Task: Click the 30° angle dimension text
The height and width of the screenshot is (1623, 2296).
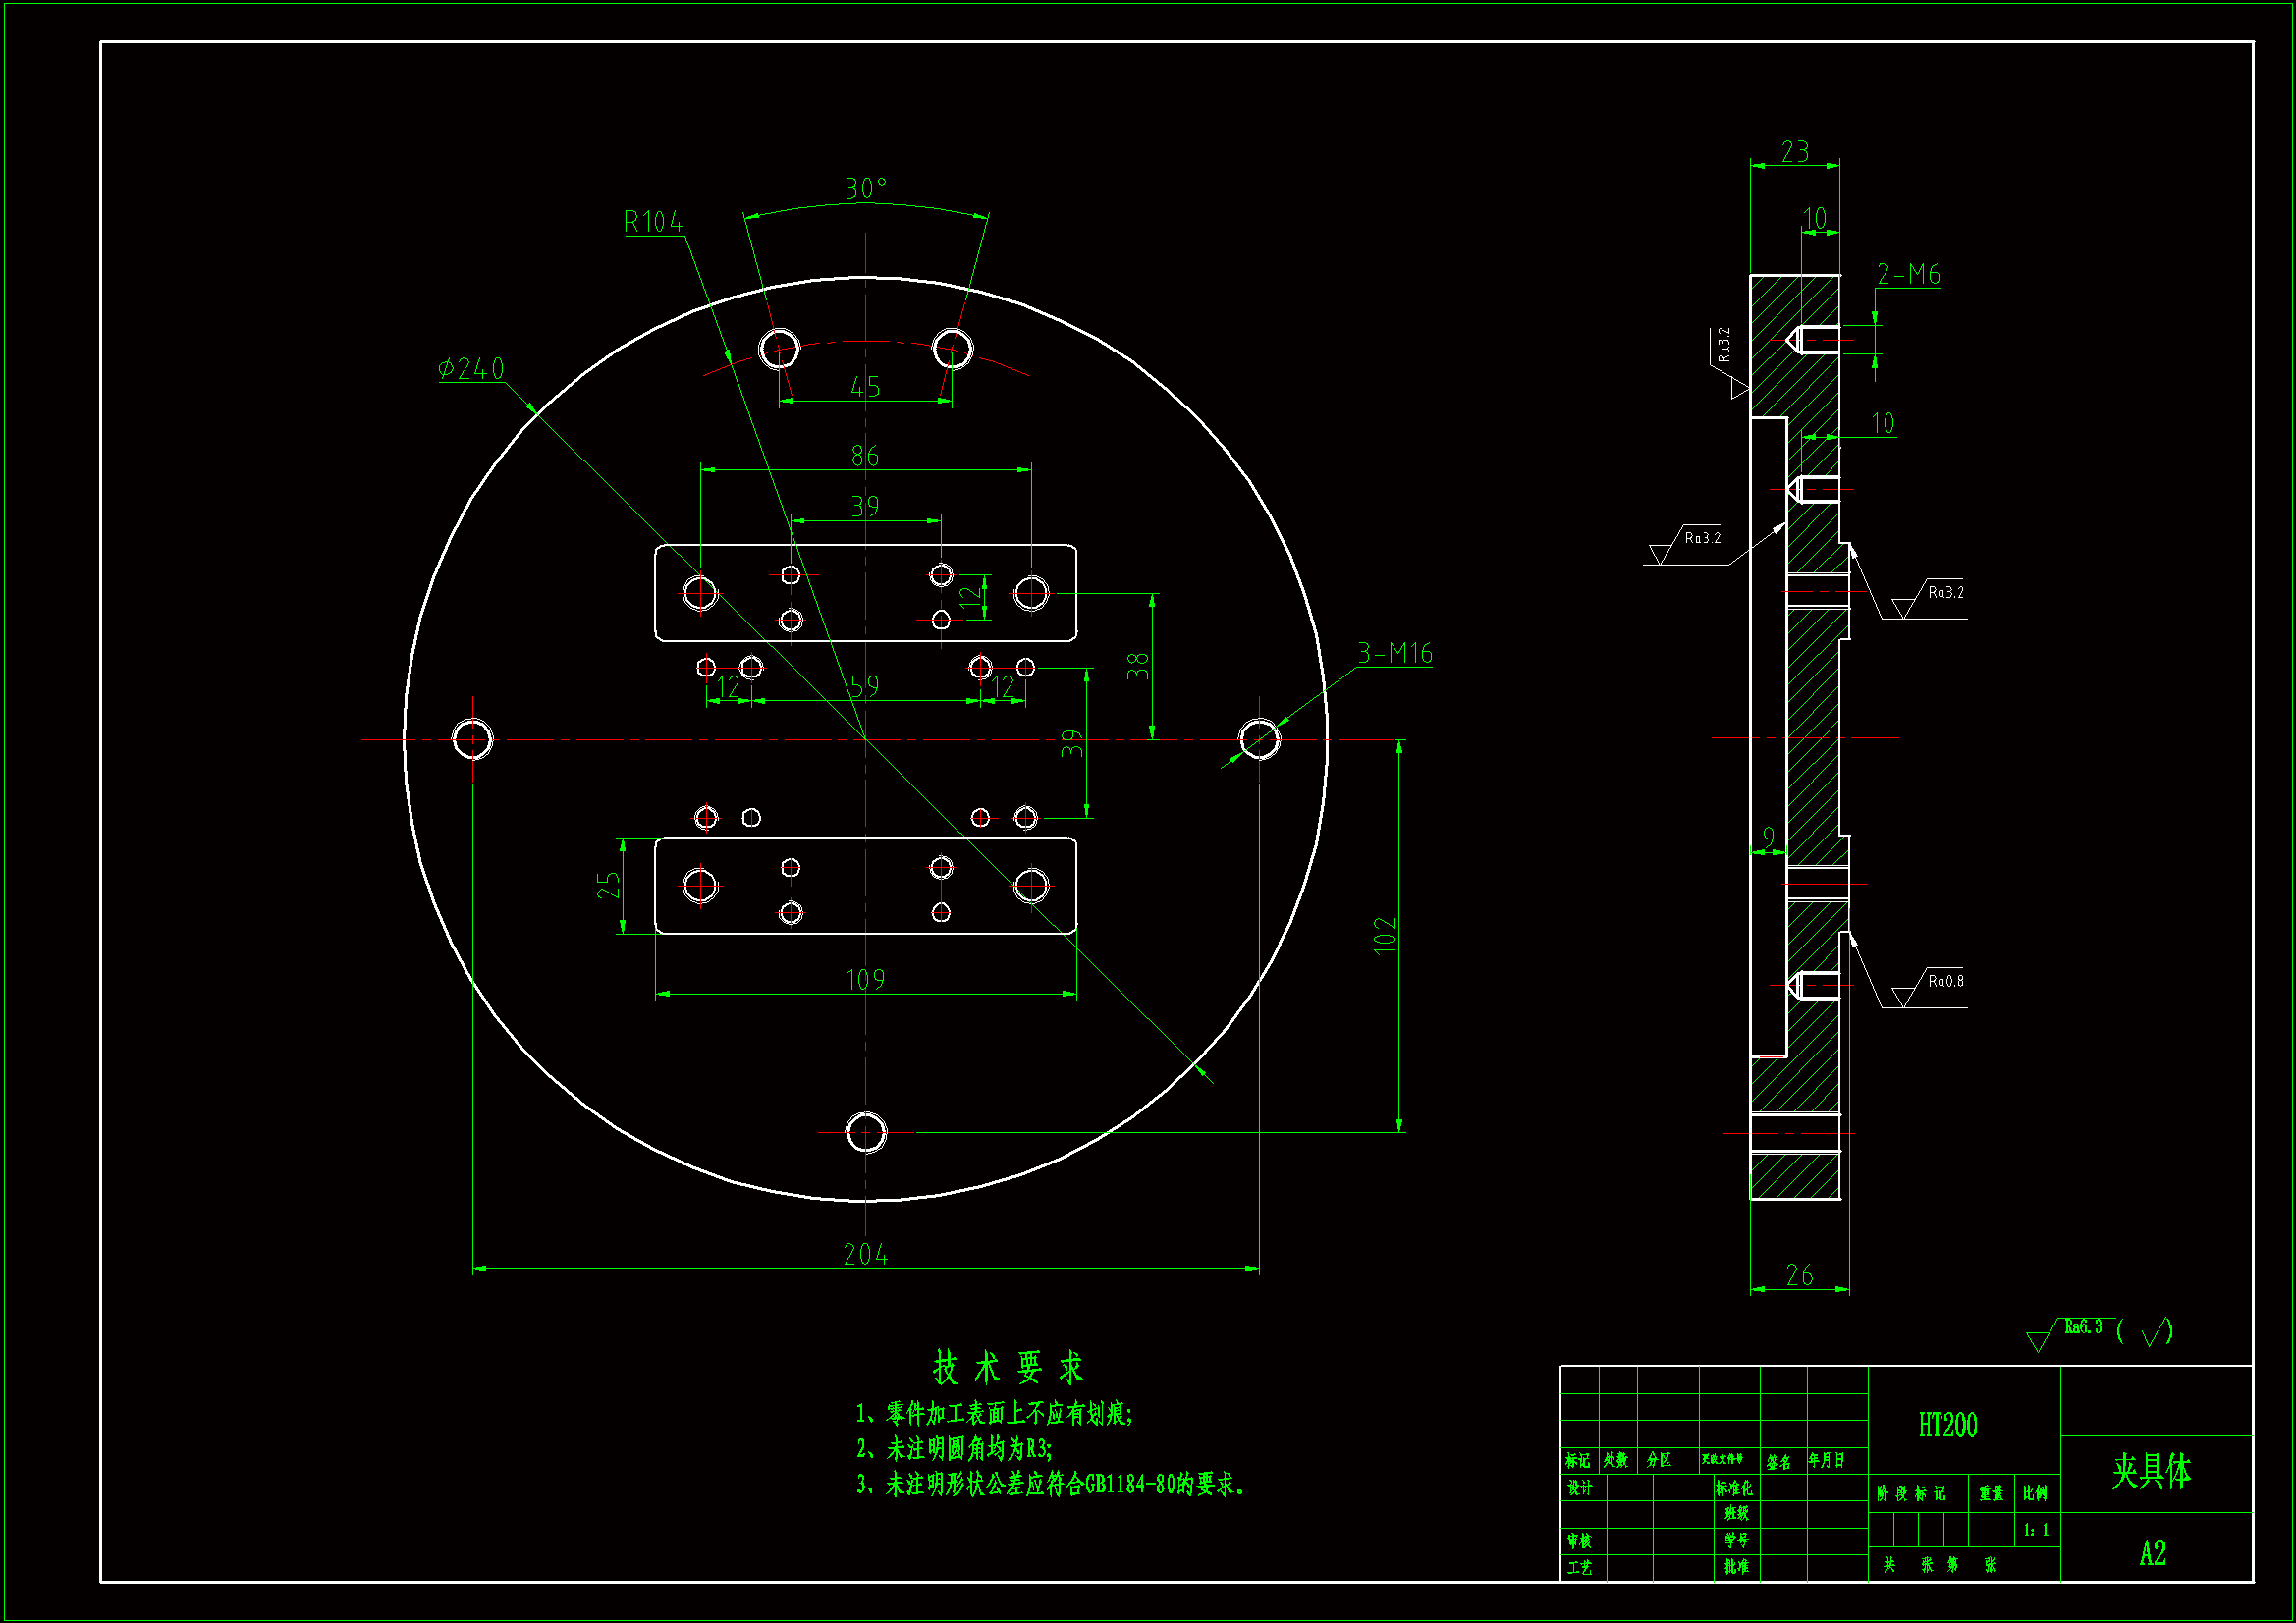Action: [x=866, y=189]
